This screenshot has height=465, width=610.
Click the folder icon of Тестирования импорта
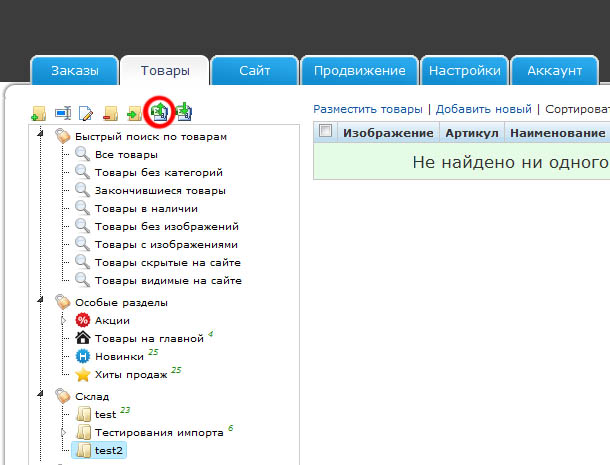coord(83,432)
